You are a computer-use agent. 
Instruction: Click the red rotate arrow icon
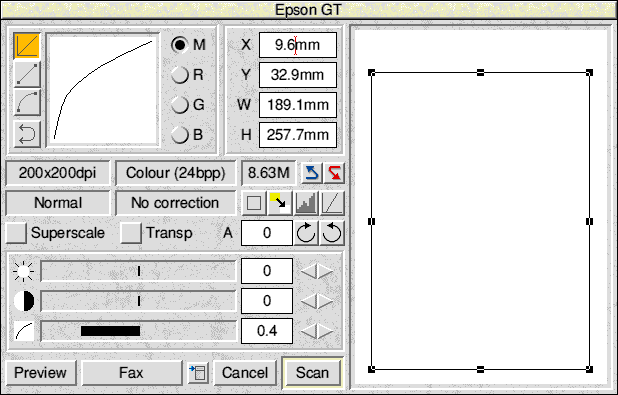(x=334, y=173)
